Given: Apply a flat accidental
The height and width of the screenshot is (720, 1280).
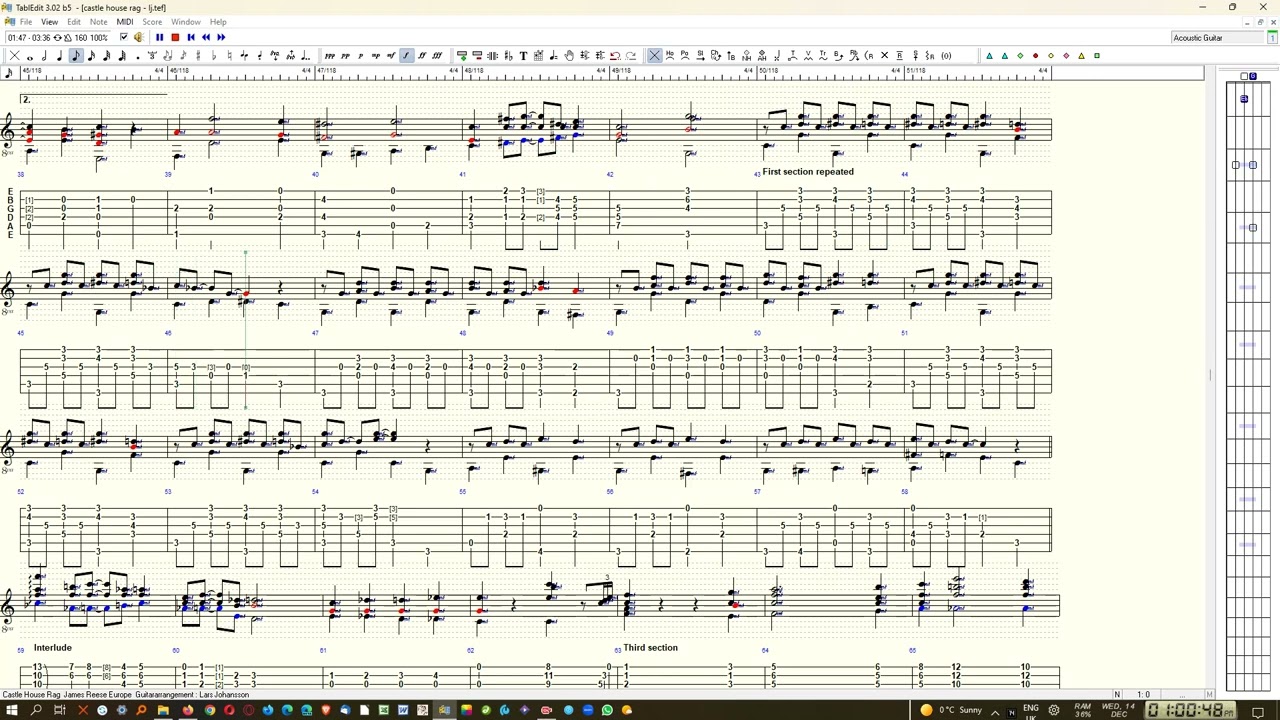Looking at the screenshot, I should coord(213,56).
